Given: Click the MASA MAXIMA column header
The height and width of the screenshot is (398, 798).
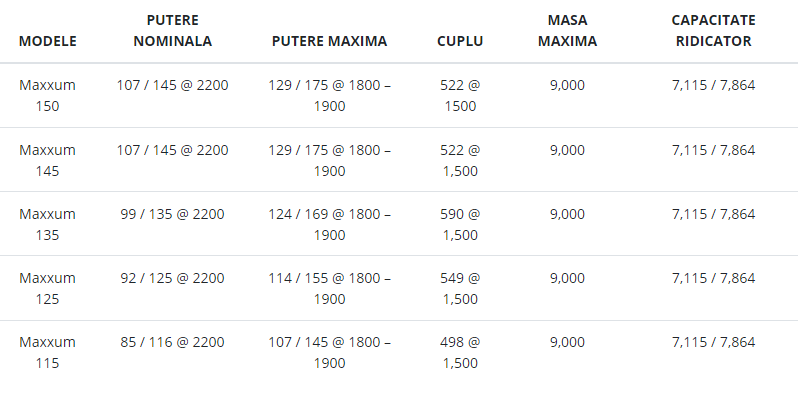Looking at the screenshot, I should [567, 31].
